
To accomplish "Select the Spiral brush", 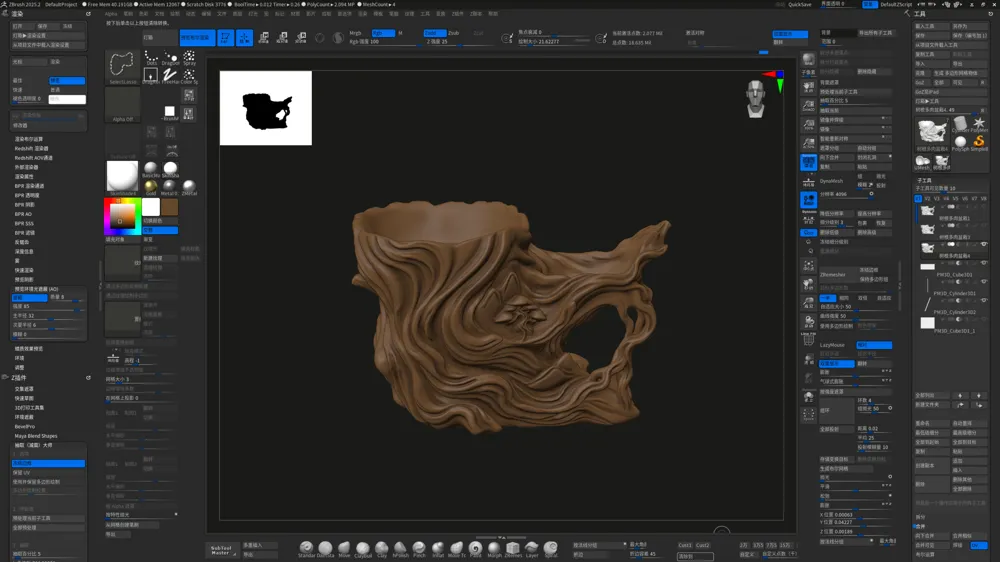I will (551, 548).
